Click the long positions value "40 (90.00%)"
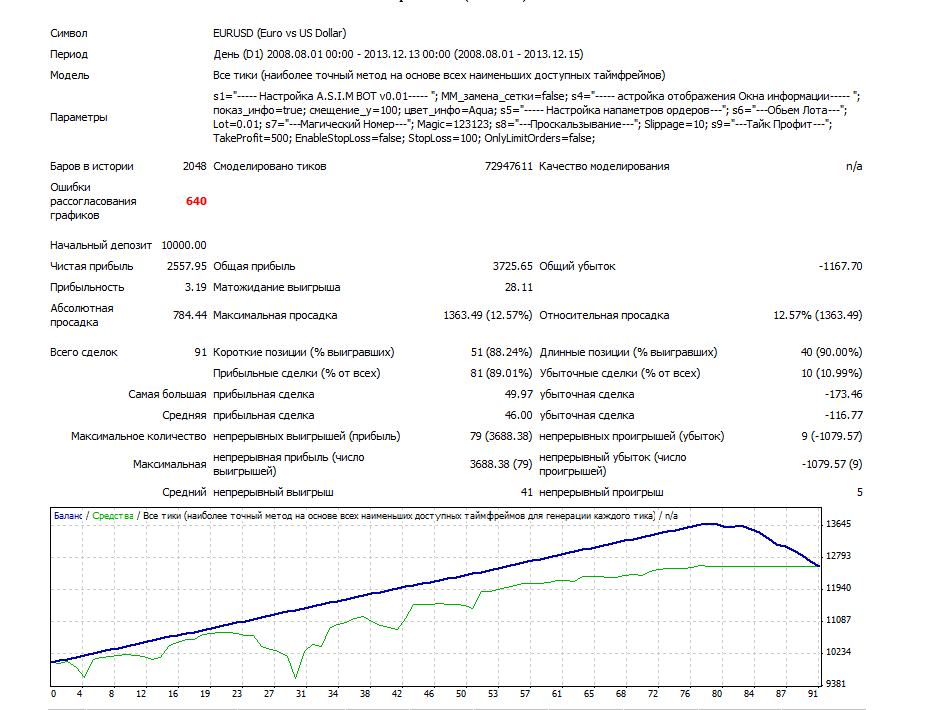The image size is (942, 710). [x=831, y=353]
